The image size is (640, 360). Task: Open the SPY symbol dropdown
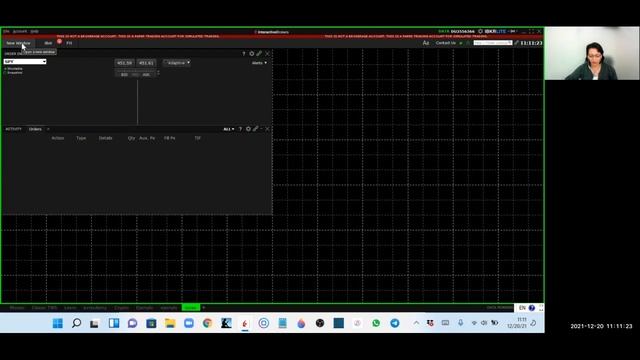(25, 62)
